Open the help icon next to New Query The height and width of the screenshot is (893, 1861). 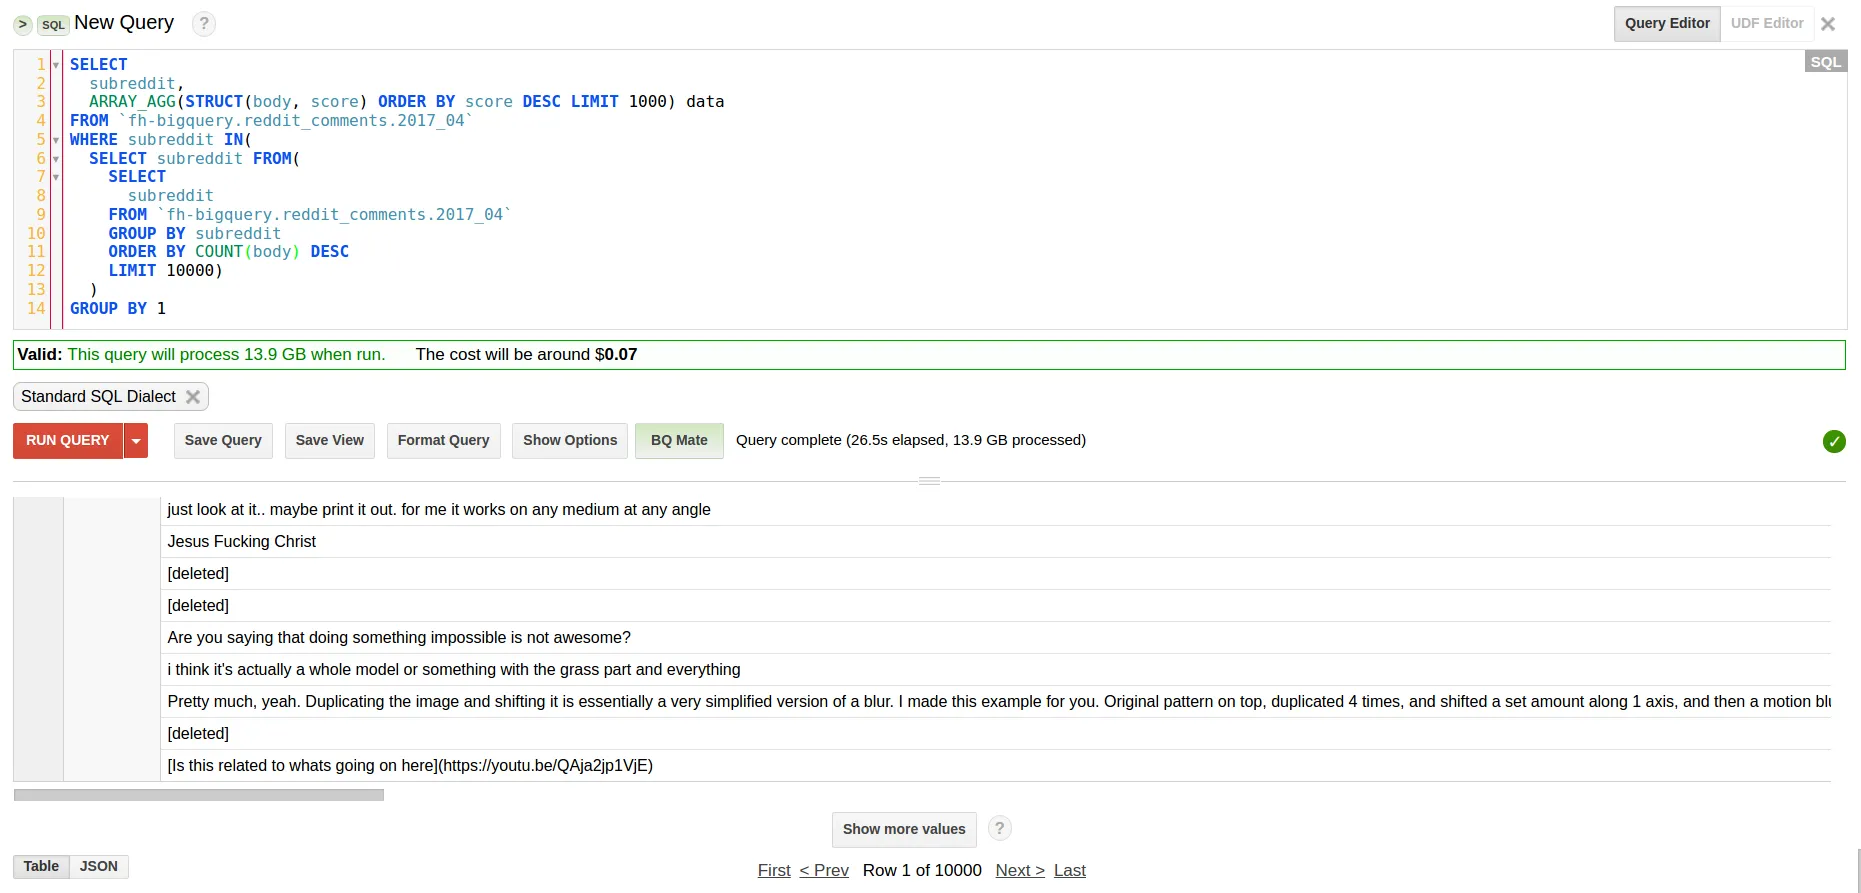pyautogui.click(x=204, y=24)
